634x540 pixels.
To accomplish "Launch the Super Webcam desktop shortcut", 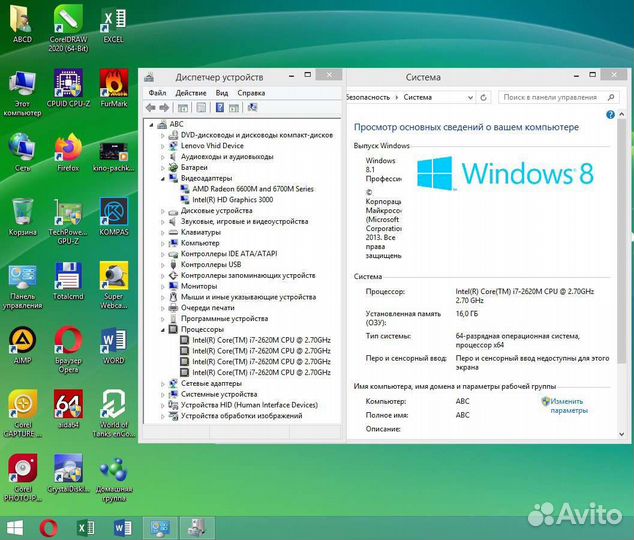I will (x=114, y=285).
